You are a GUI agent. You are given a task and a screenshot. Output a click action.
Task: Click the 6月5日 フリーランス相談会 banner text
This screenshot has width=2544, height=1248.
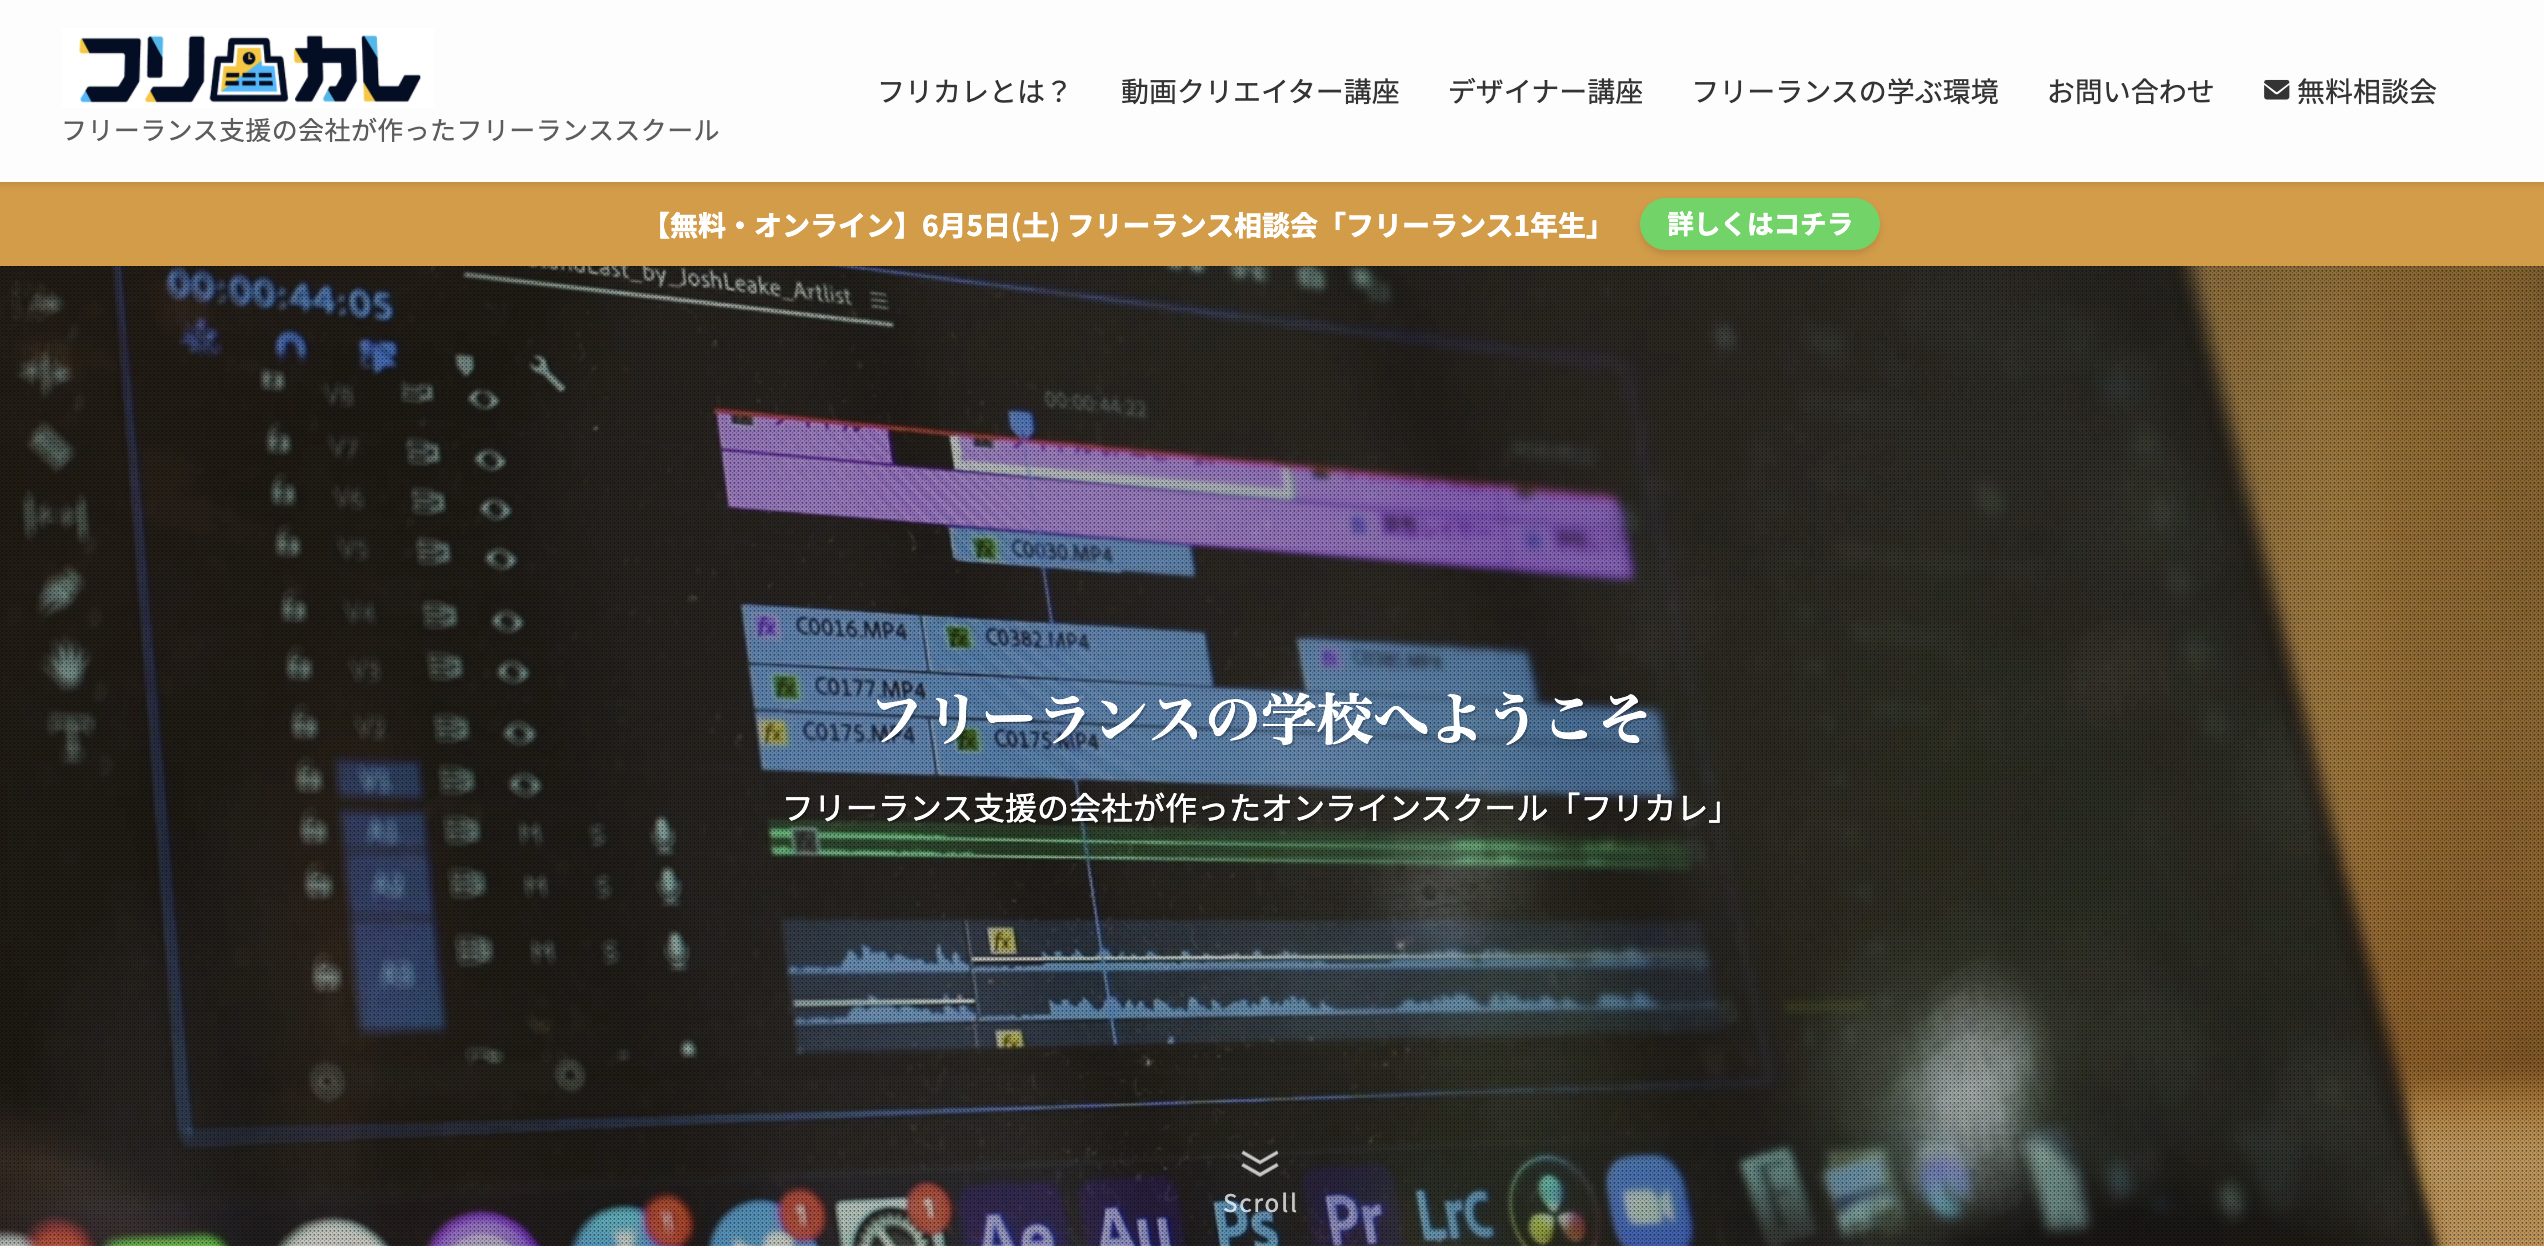pos(1128,225)
